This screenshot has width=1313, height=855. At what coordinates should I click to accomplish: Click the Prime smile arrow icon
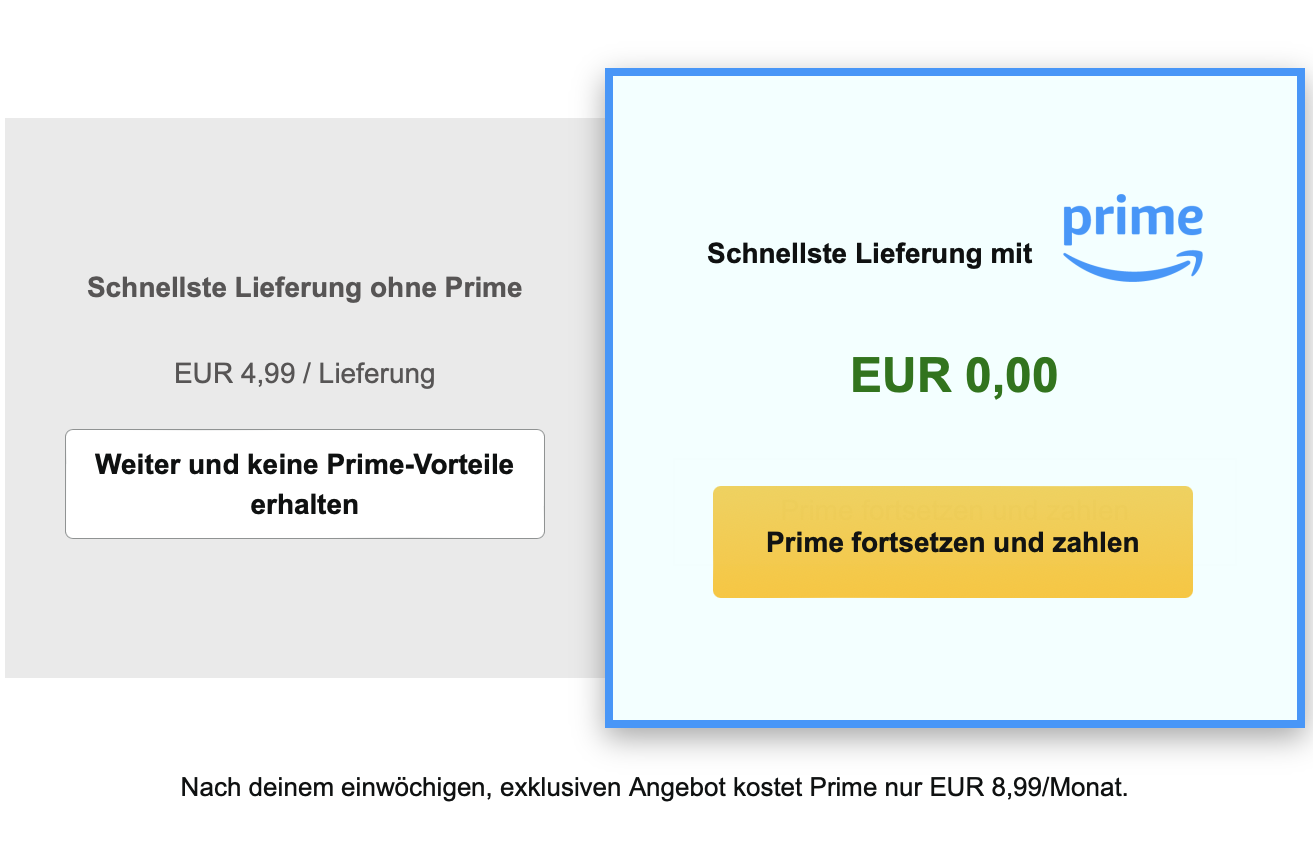coord(1132,265)
